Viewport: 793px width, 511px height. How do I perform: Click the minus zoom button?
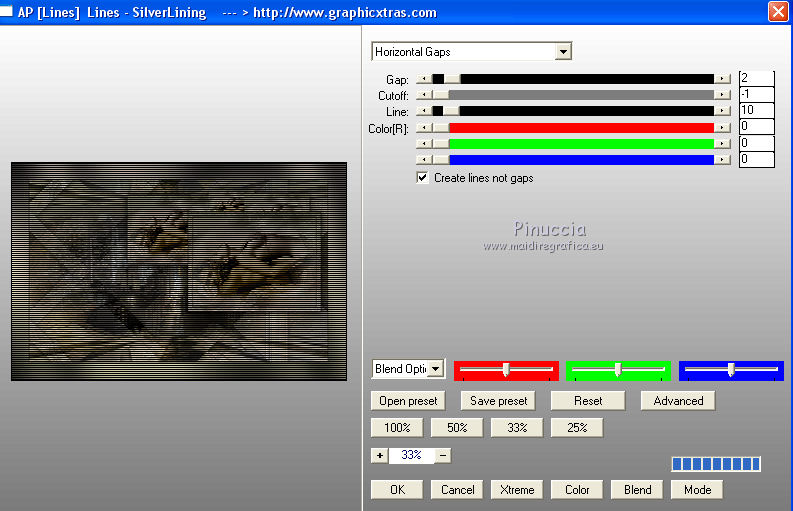[443, 455]
